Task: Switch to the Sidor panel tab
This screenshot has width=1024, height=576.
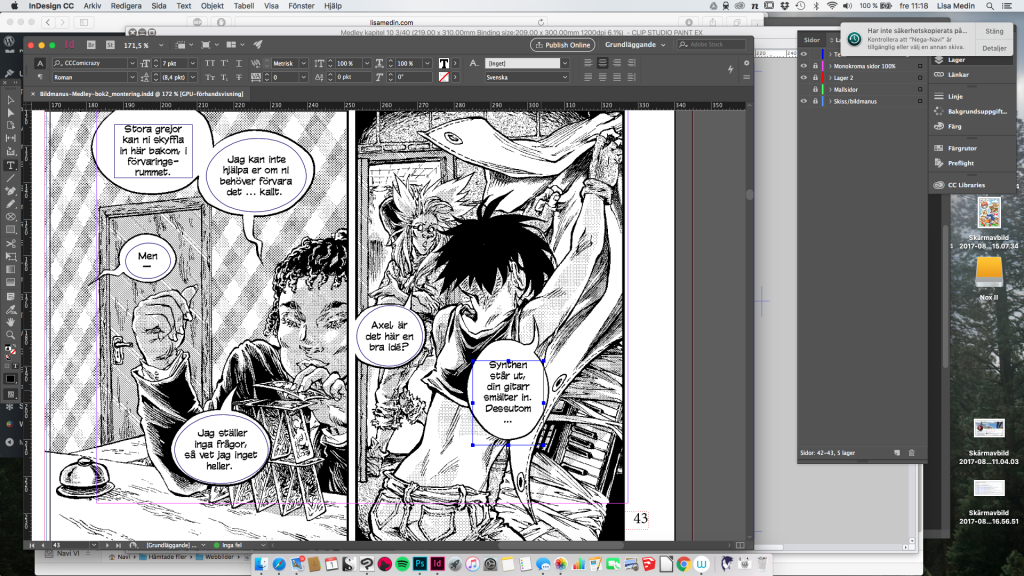Action: click(812, 40)
